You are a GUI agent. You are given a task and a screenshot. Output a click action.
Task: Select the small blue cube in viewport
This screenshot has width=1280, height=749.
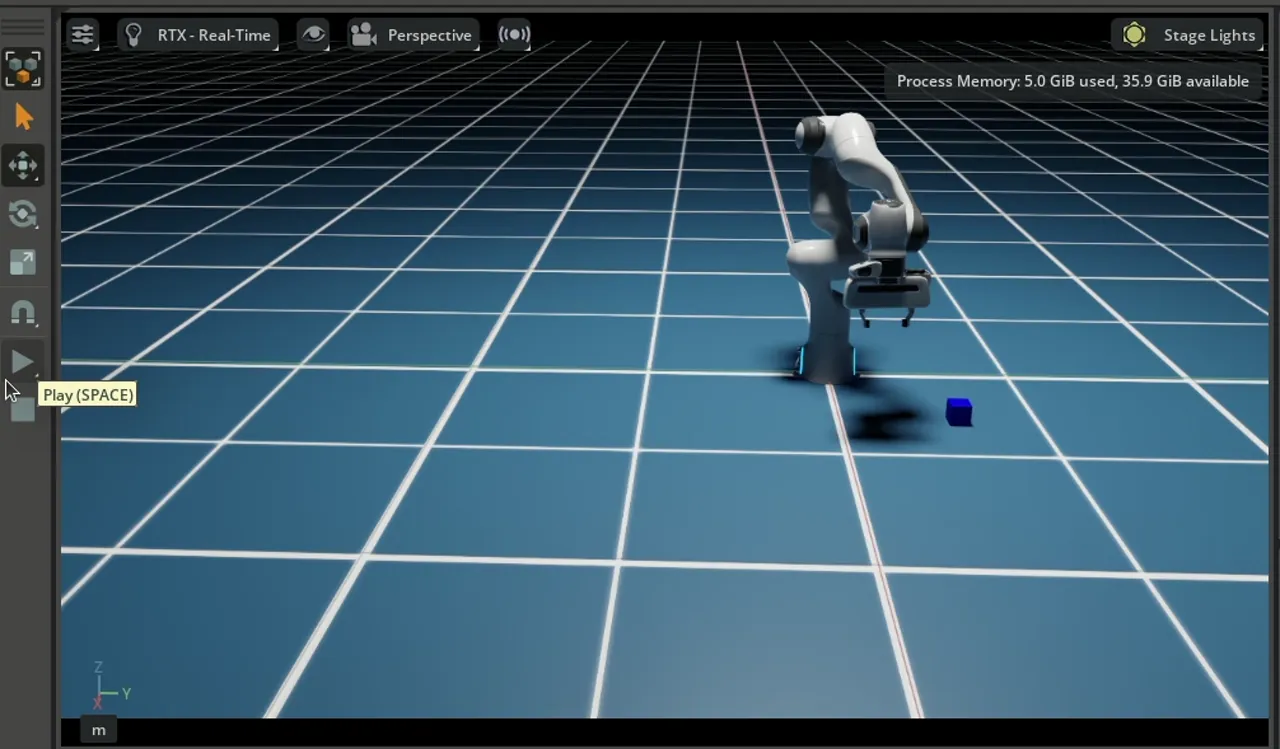point(958,411)
